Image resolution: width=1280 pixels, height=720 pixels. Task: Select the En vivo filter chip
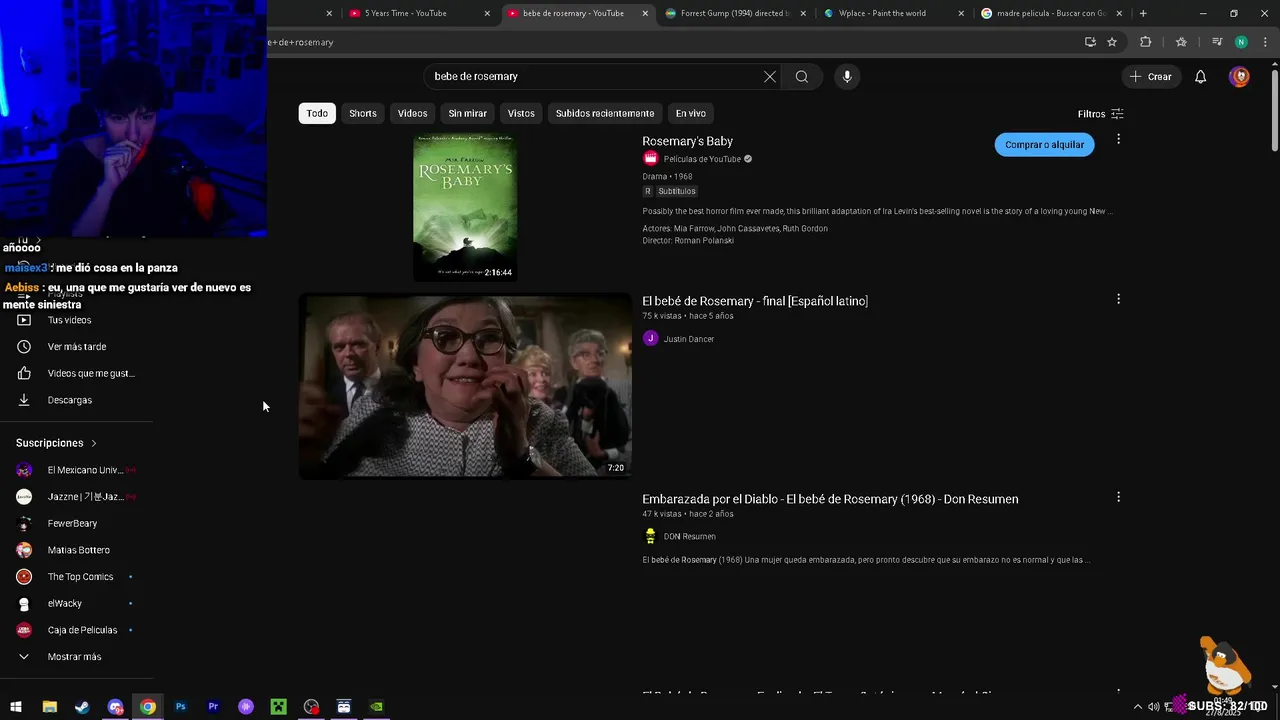[x=690, y=113]
